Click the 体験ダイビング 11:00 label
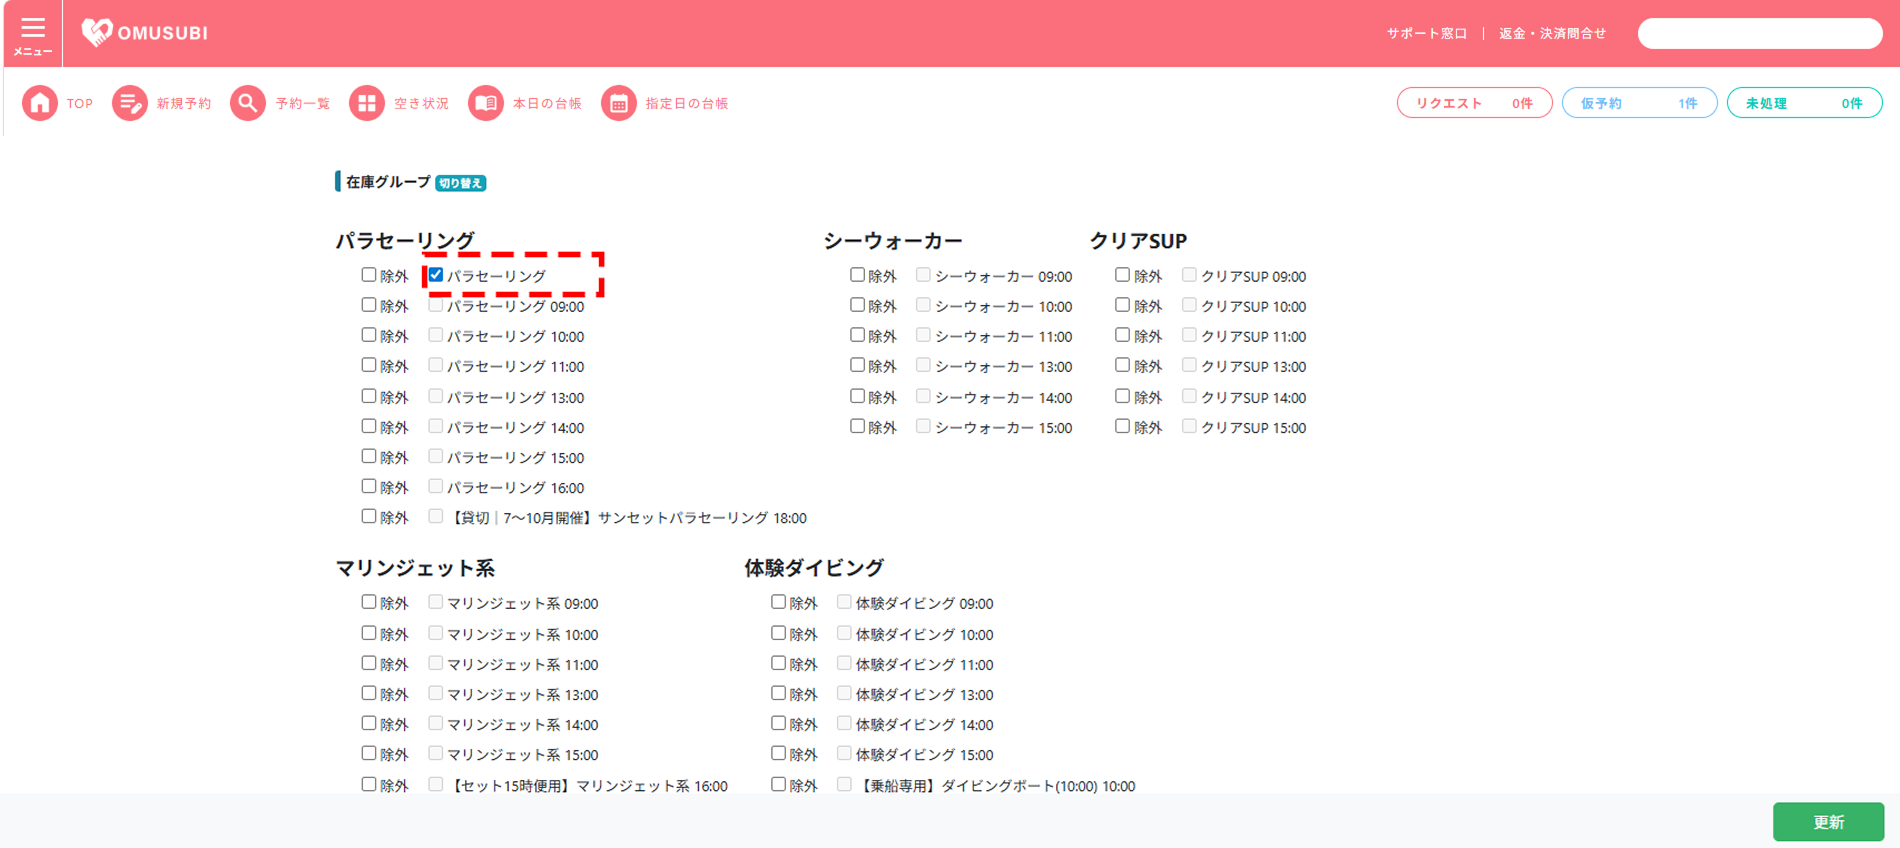This screenshot has width=1900, height=848. (x=924, y=665)
